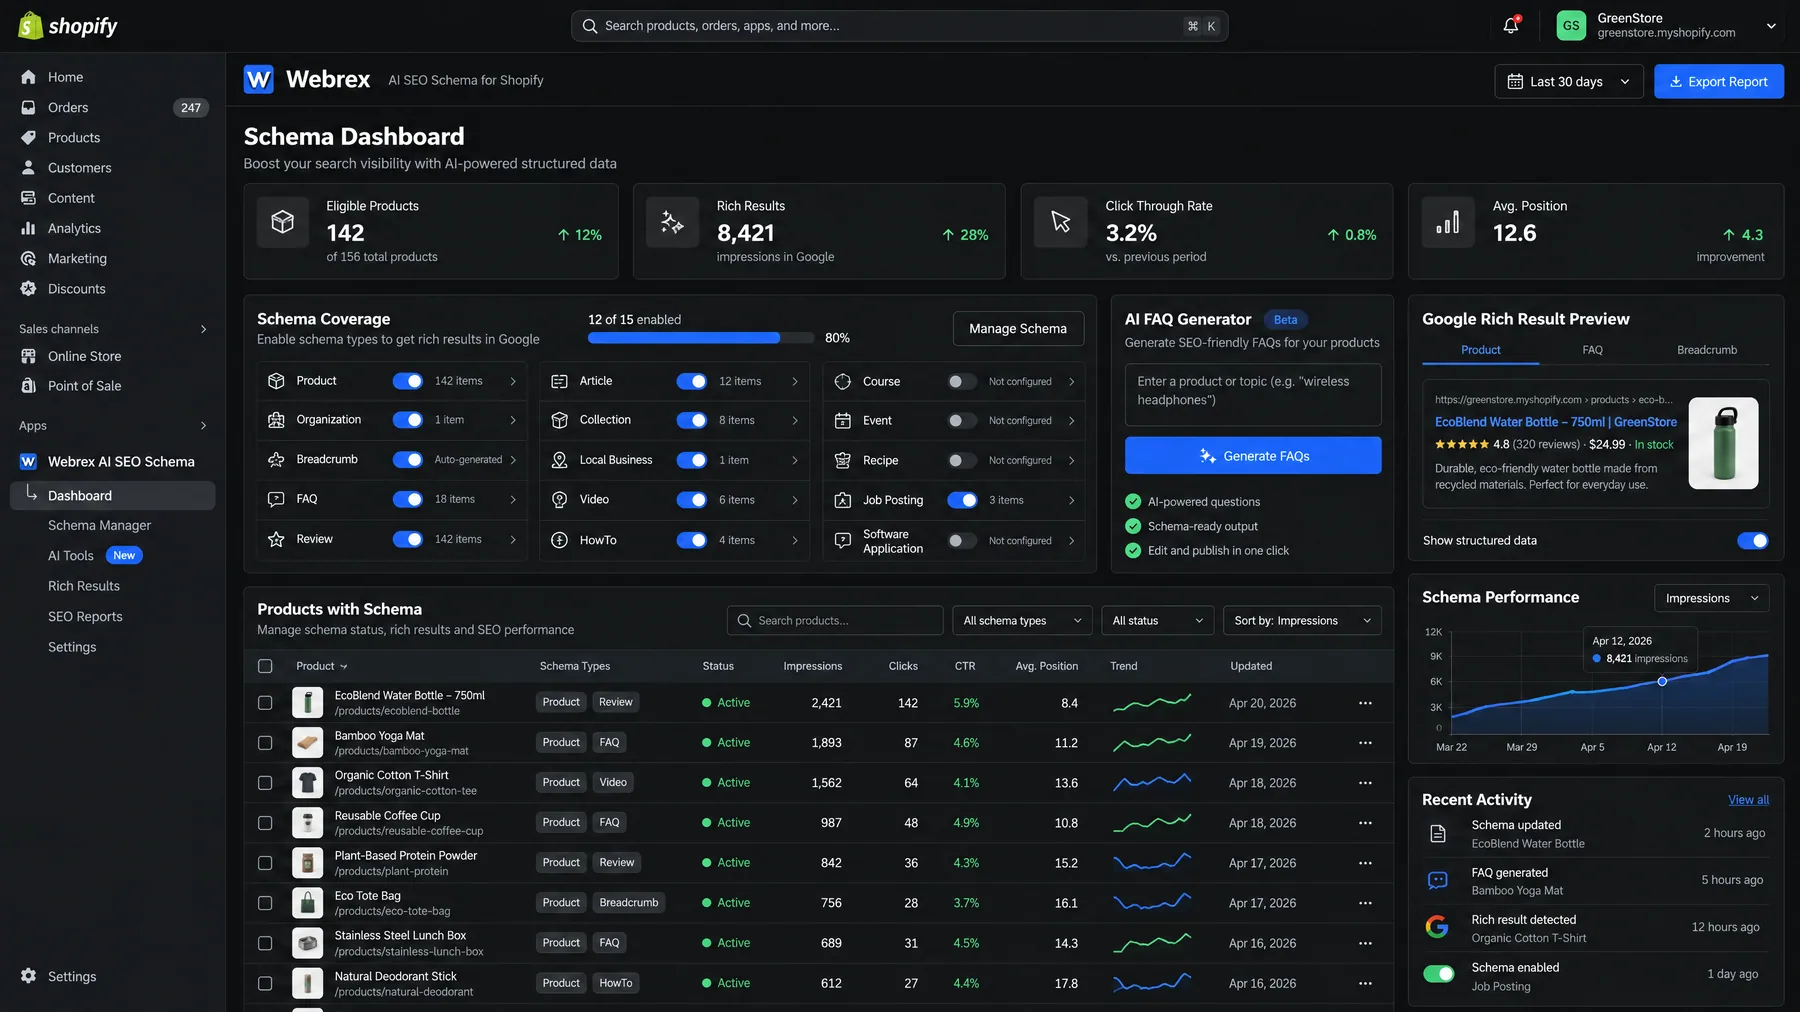Click the Recipe schema chef hat icon
The width and height of the screenshot is (1800, 1012).
pyautogui.click(x=843, y=460)
